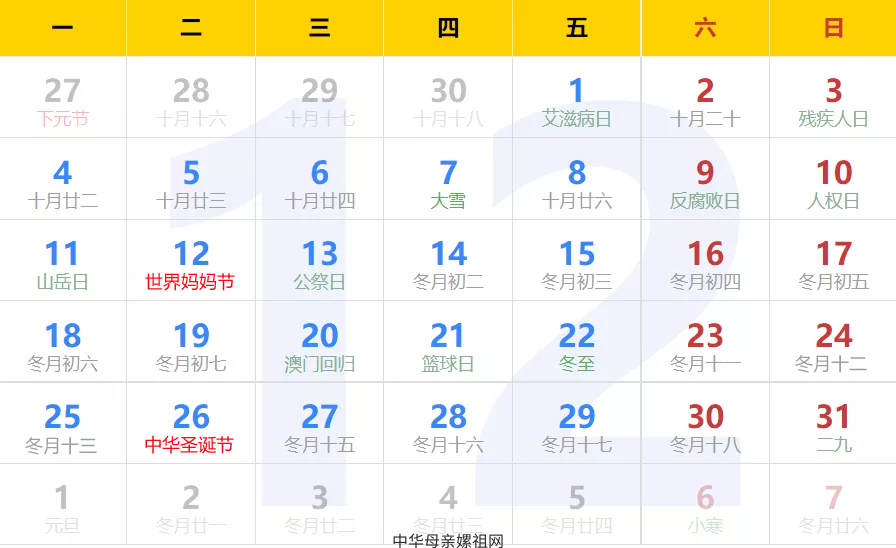Click greyed date 2 冬月廿一

191,505
